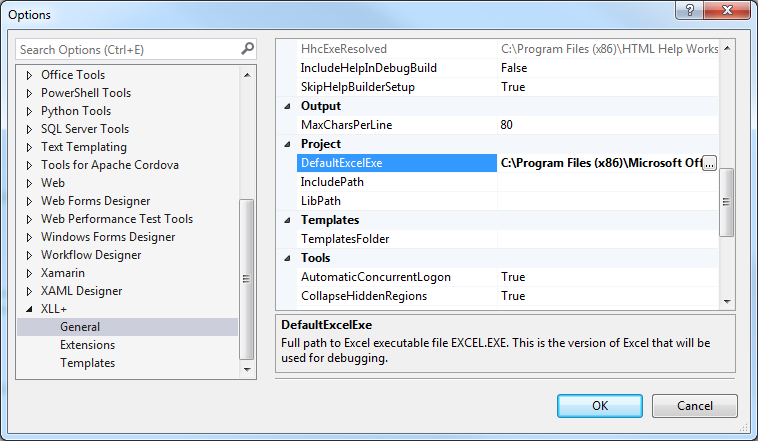Select the XAML Designer tree item
Screen dimensions: 758x441
click(82, 291)
